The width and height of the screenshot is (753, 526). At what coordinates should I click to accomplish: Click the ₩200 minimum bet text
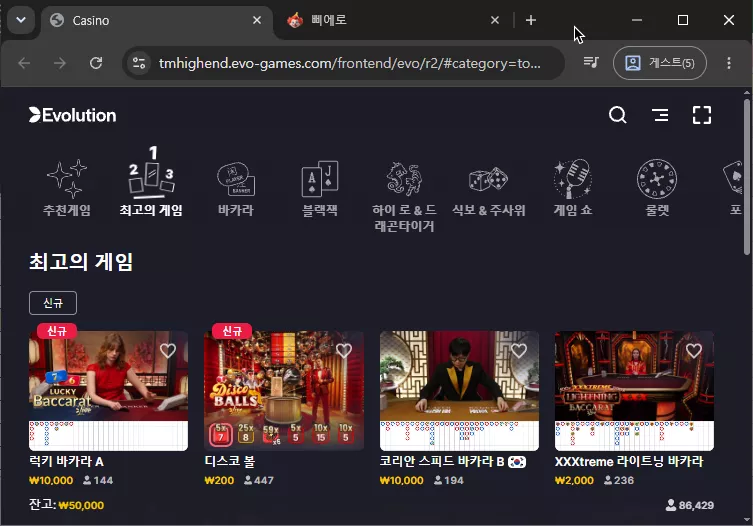tap(219, 480)
